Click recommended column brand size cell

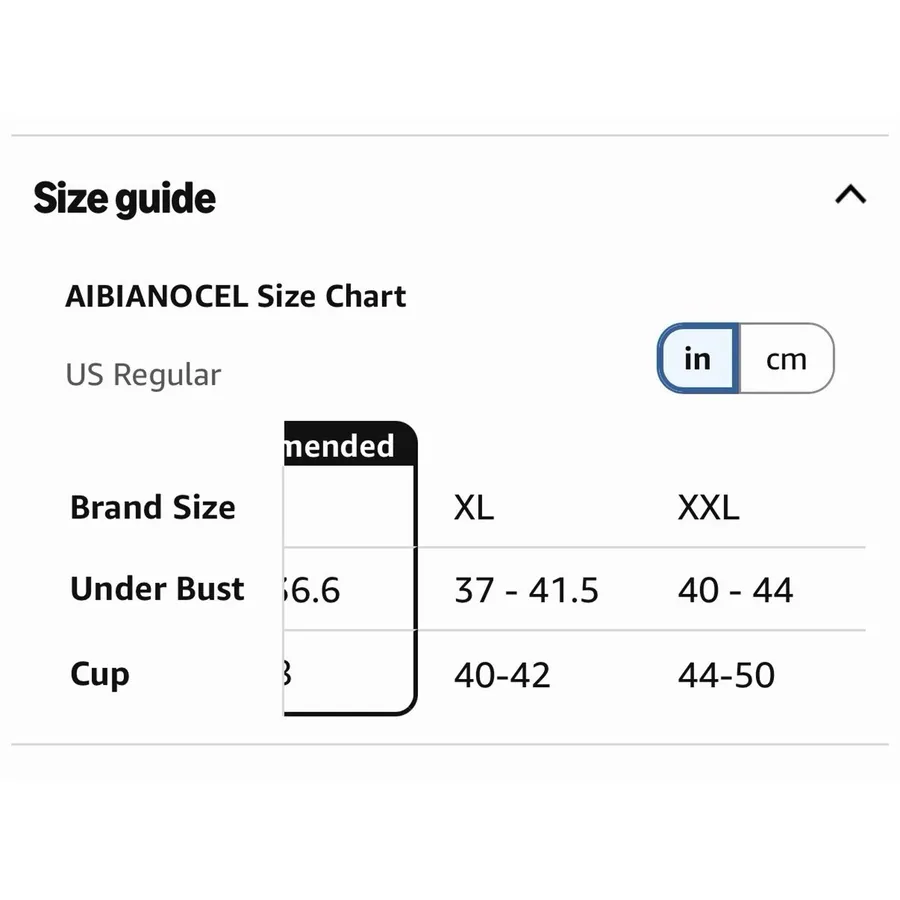click(x=348, y=506)
